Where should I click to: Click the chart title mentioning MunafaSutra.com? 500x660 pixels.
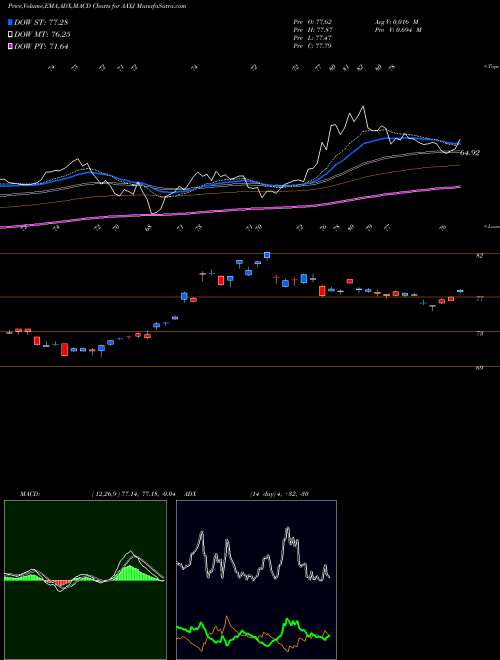point(97,6)
